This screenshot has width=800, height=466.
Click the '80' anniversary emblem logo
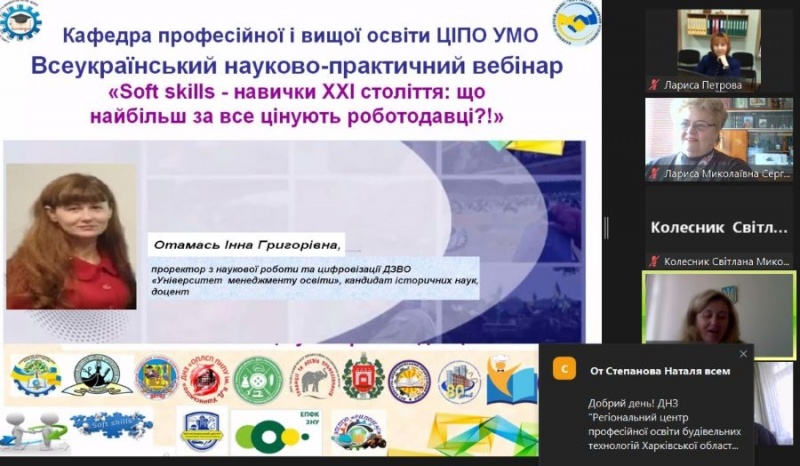[459, 381]
